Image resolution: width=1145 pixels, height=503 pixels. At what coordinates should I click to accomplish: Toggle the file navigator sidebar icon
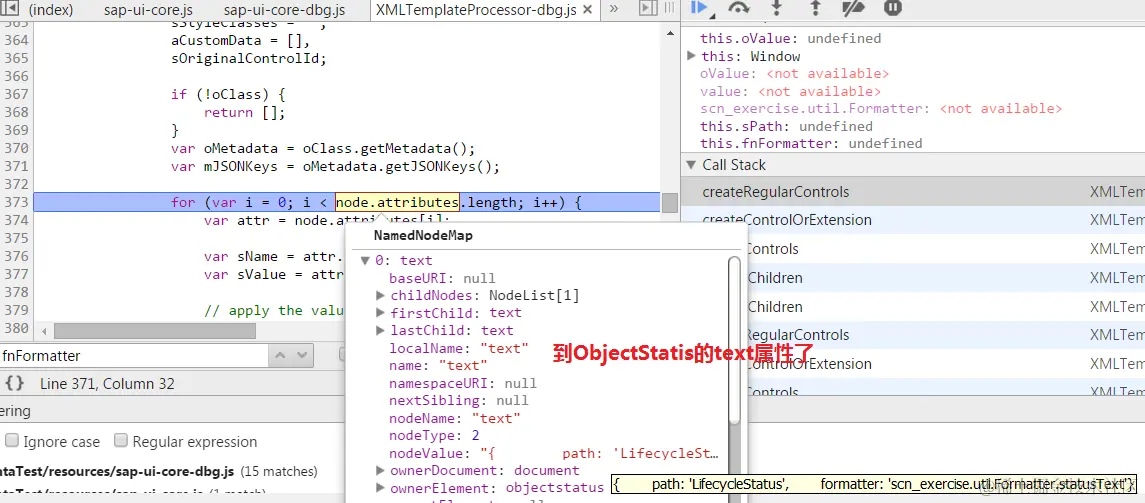tap(11, 9)
